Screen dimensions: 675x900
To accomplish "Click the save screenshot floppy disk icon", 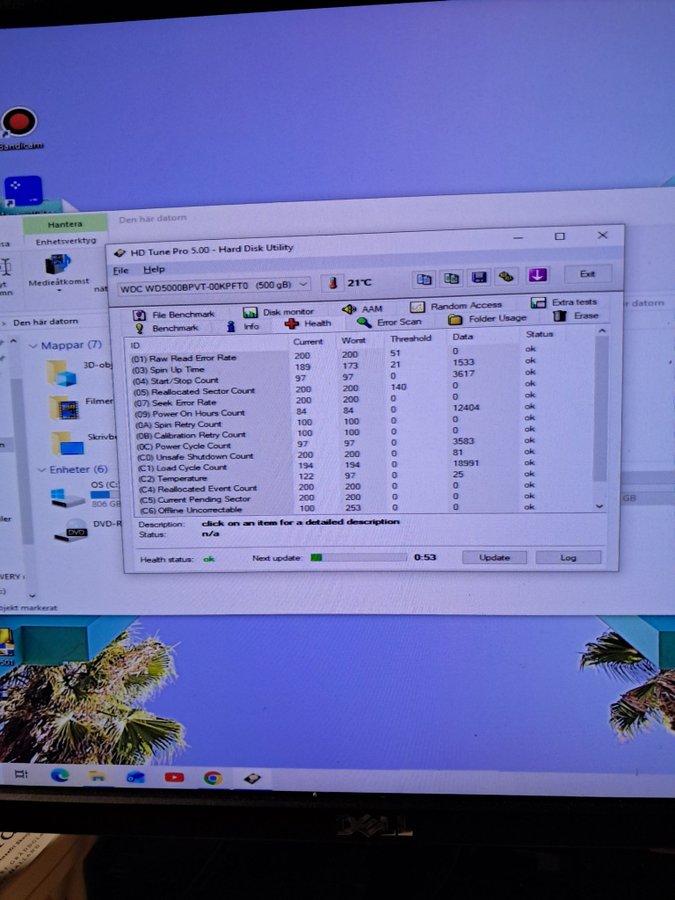I will [479, 277].
